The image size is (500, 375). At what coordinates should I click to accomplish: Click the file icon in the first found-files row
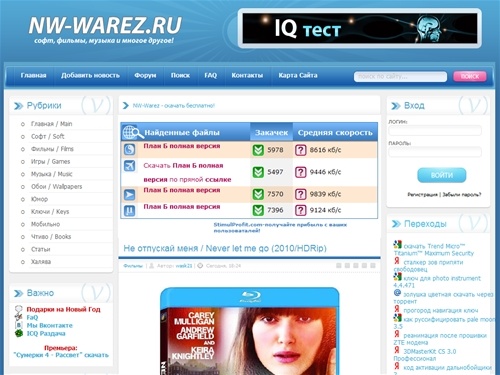tap(129, 149)
